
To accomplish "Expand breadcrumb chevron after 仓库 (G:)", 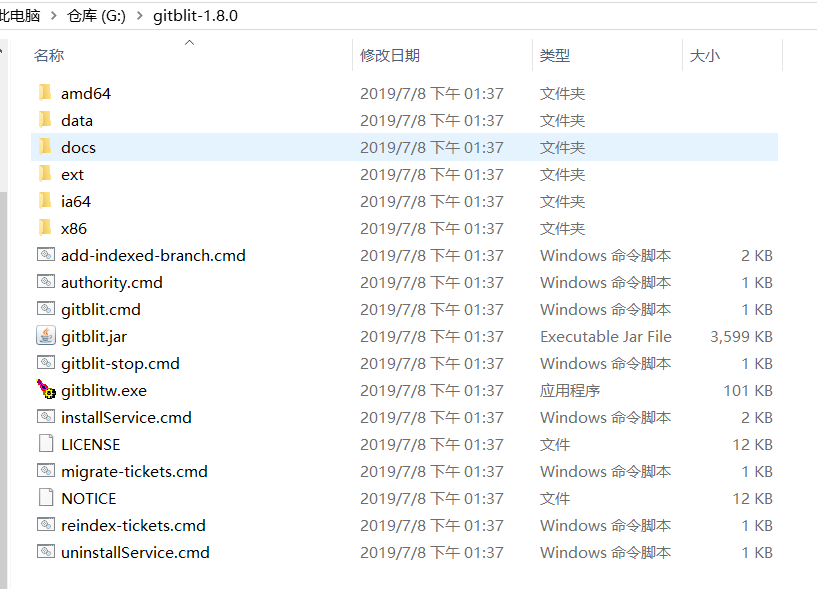I will click(140, 16).
